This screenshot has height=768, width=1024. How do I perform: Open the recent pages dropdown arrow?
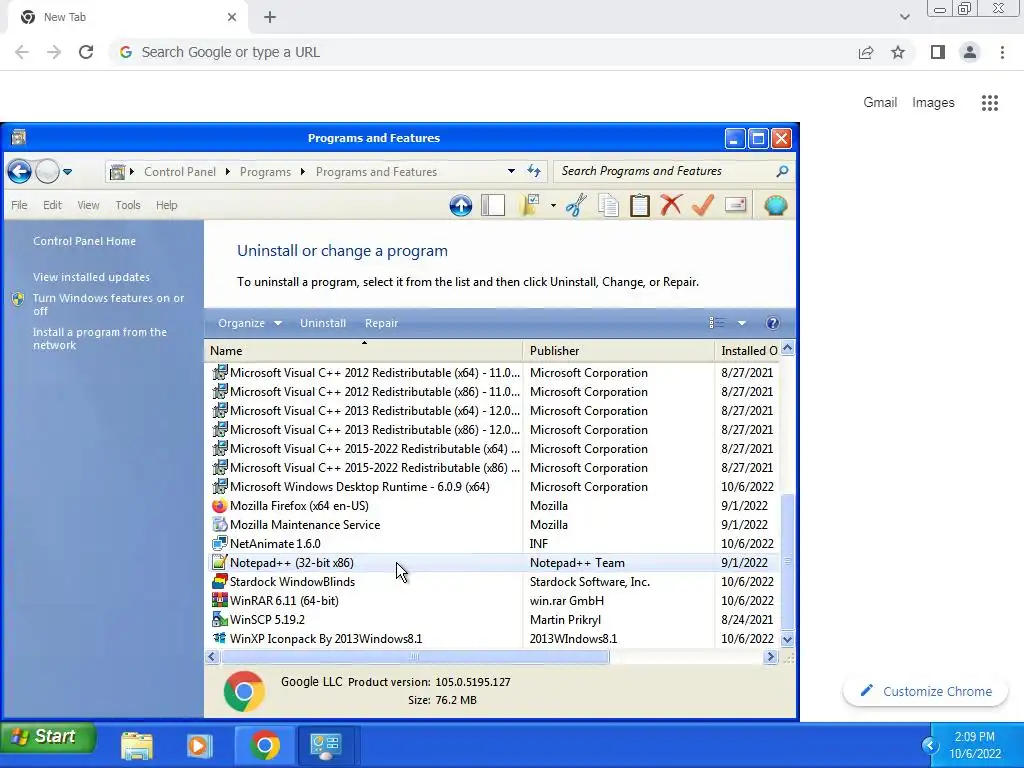(x=67, y=172)
